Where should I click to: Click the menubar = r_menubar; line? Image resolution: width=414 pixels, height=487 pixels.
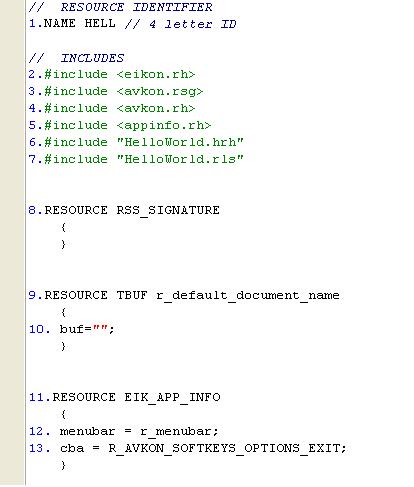click(124, 431)
